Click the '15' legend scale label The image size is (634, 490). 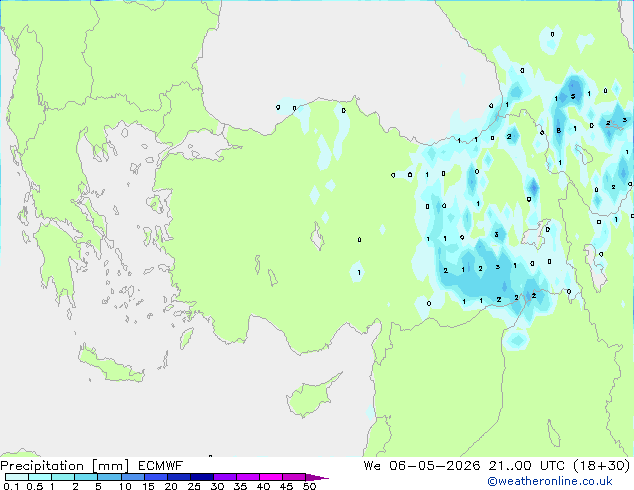tap(148, 486)
